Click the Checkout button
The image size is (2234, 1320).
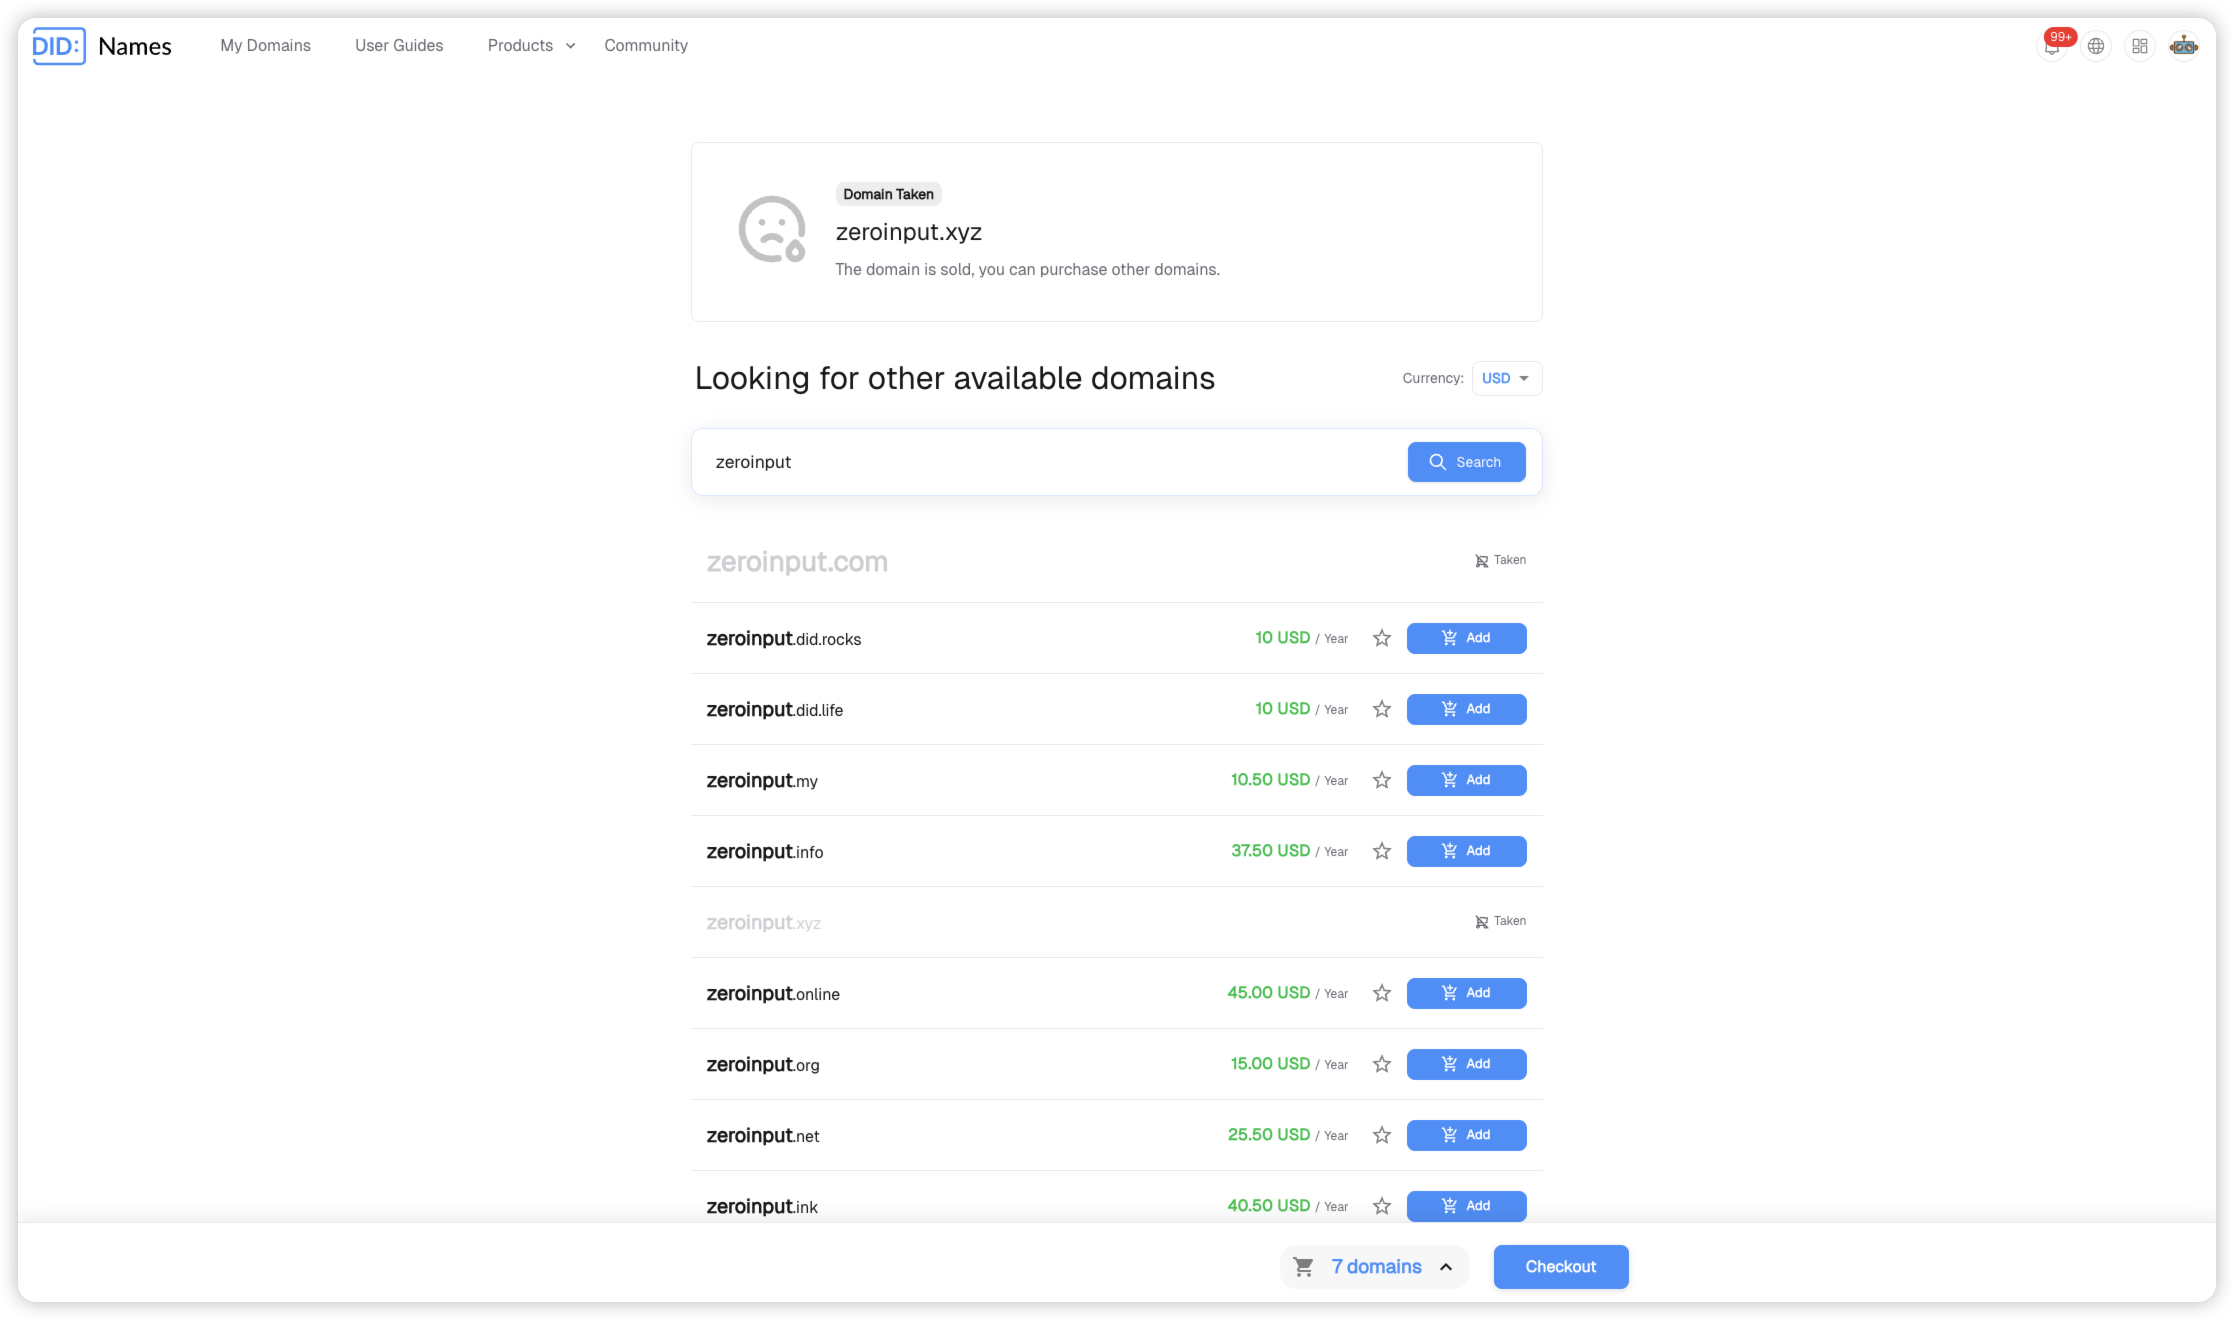click(1560, 1267)
